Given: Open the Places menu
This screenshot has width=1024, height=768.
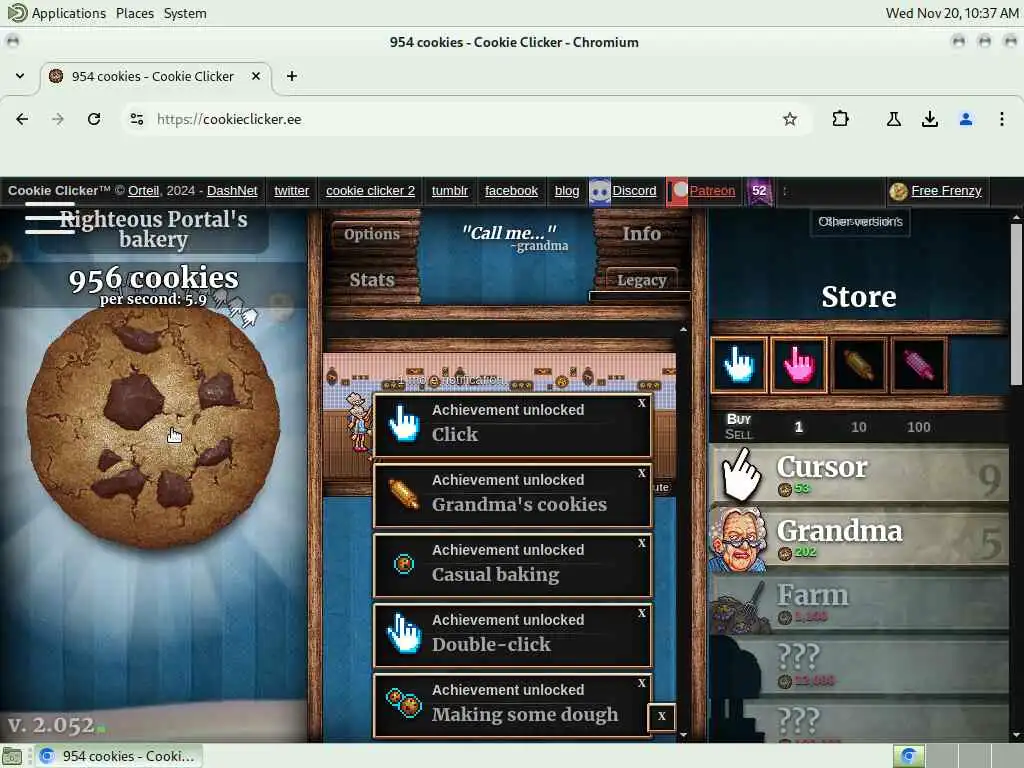Looking at the screenshot, I should pos(135,13).
